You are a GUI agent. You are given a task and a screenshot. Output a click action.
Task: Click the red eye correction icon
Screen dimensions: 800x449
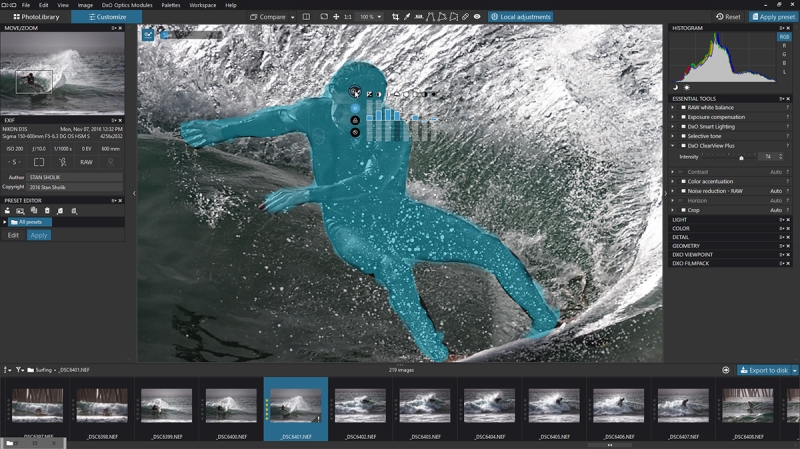click(477, 17)
